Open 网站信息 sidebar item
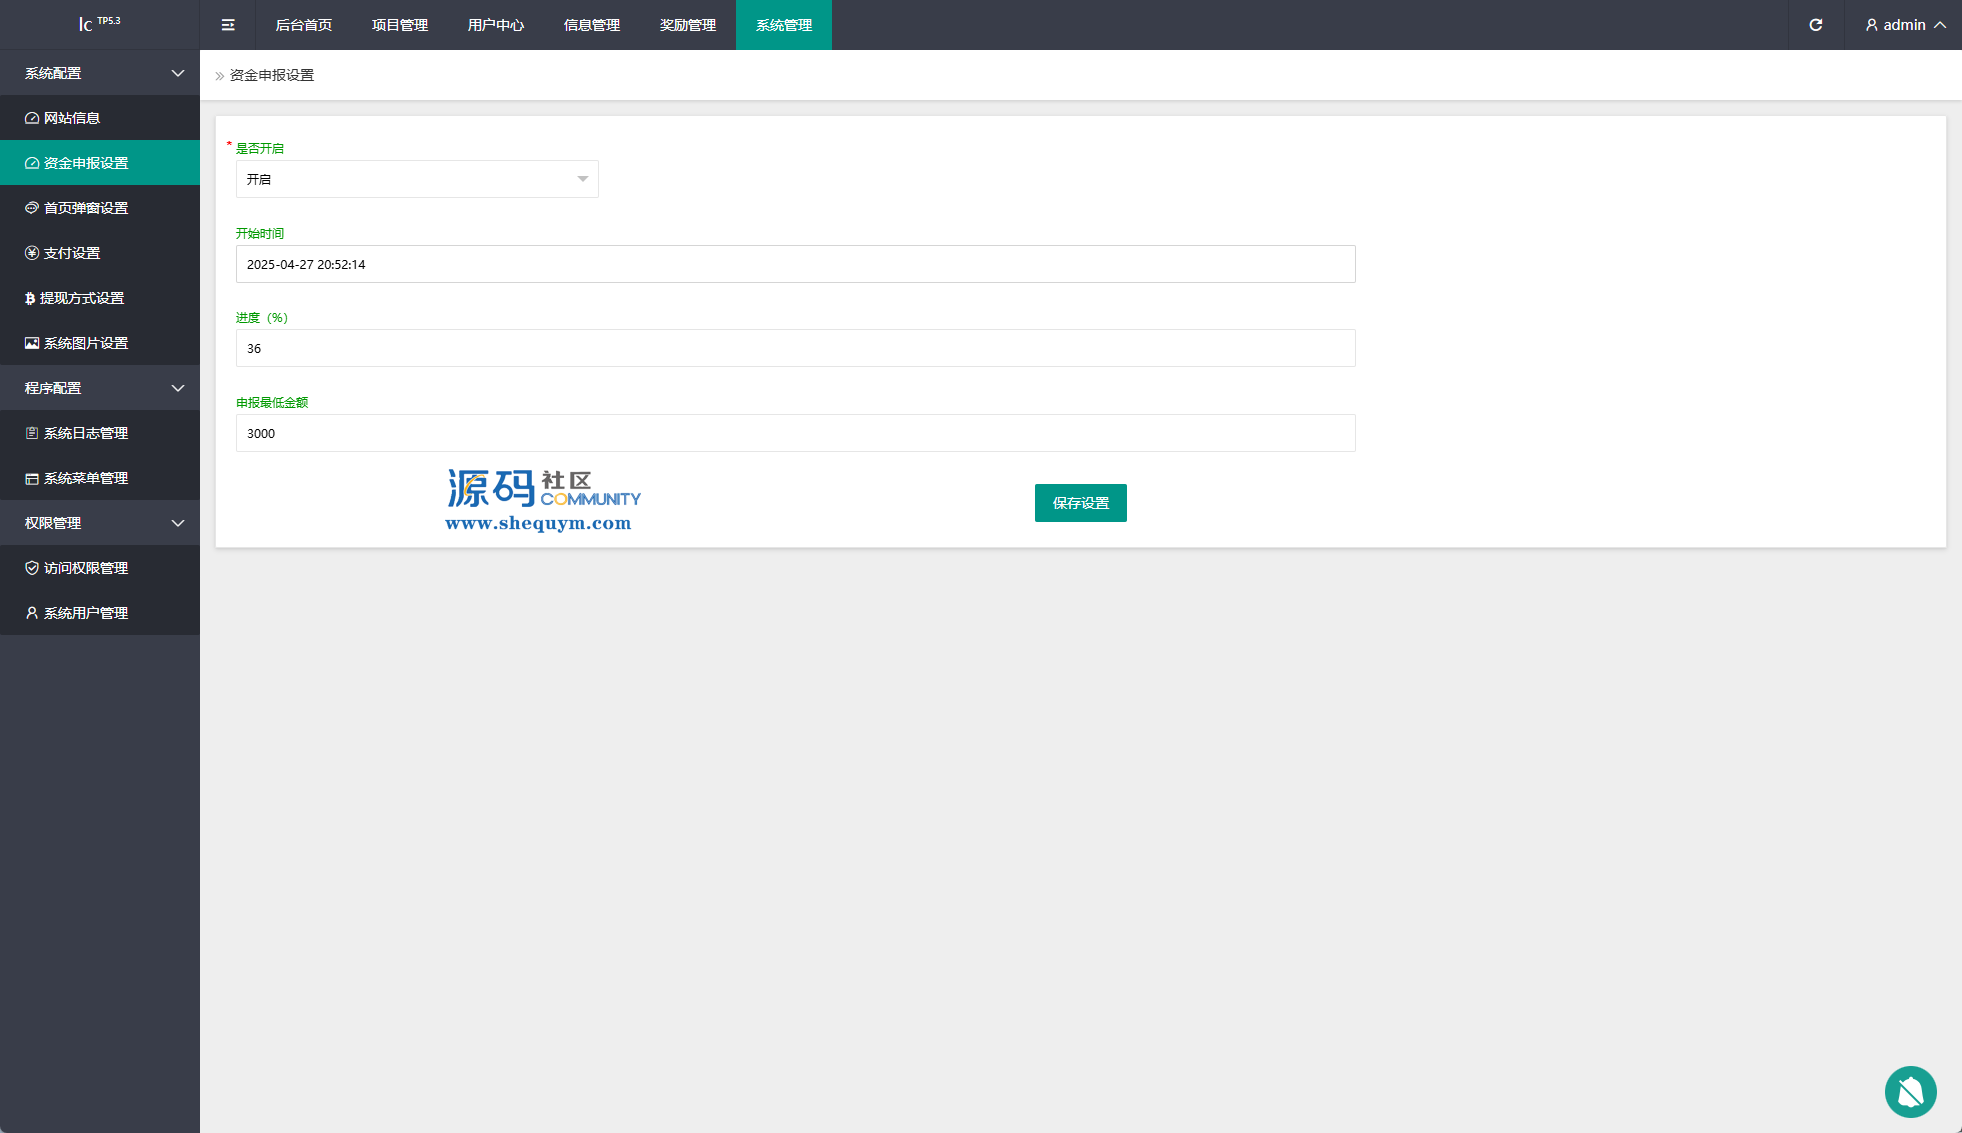1962x1133 pixels. tap(72, 118)
